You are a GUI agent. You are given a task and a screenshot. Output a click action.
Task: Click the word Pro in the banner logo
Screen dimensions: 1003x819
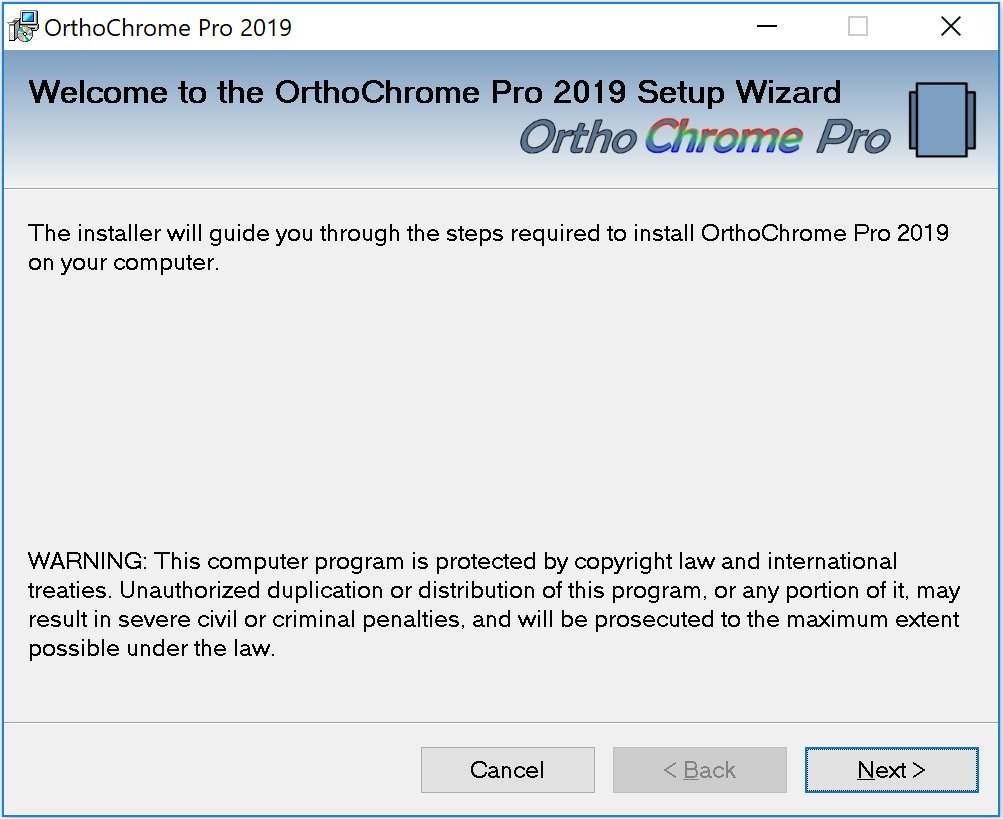click(853, 138)
